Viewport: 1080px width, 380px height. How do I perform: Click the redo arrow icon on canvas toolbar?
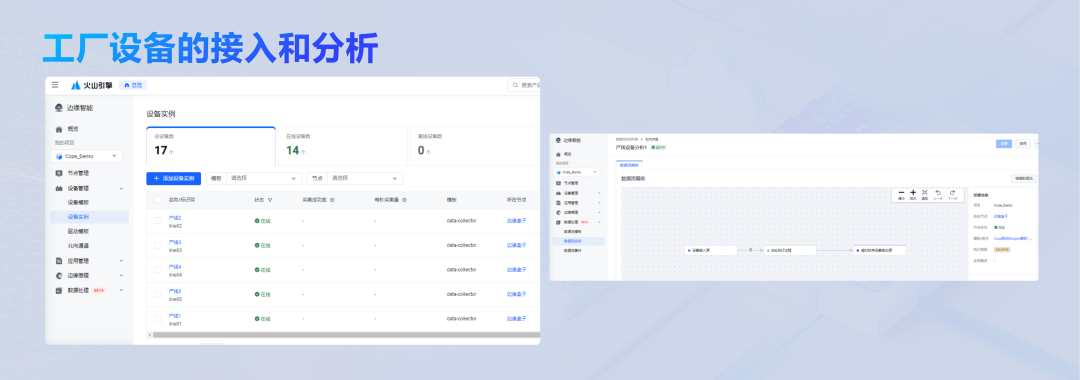(x=952, y=193)
